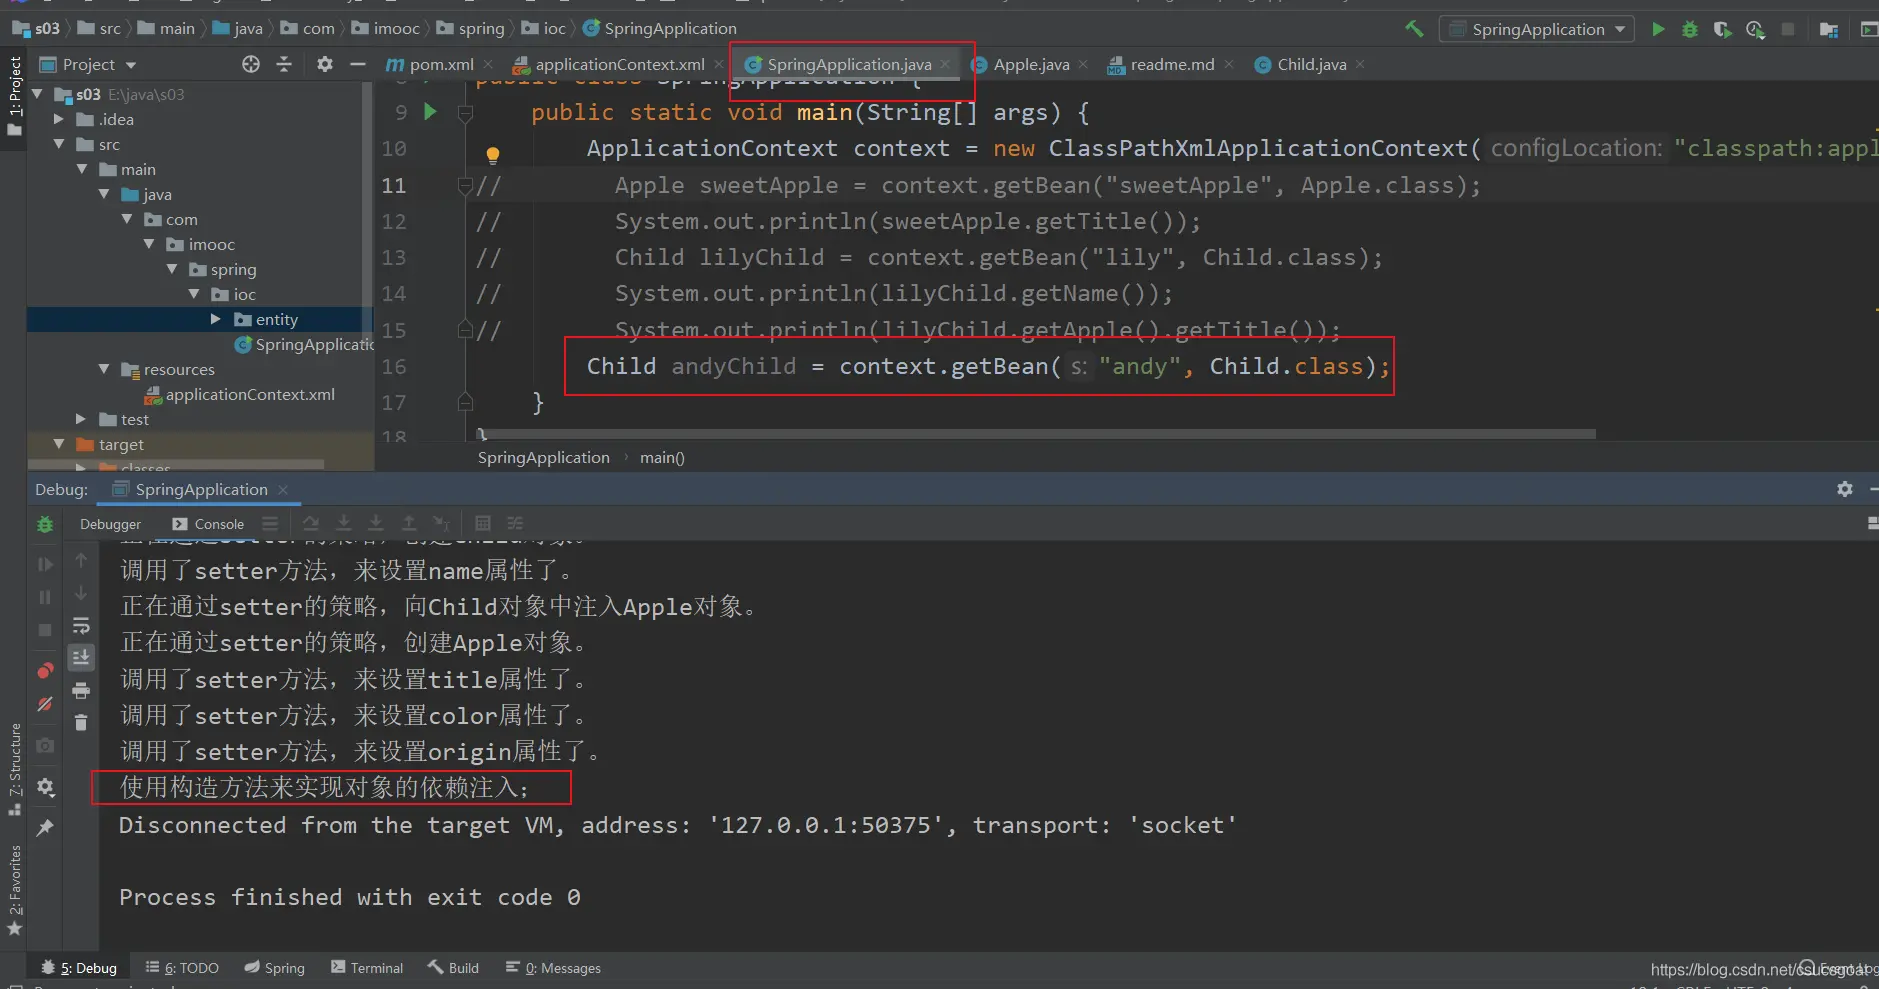Collapse the resources folder node
Screen dimensions: 1879x989
104,369
